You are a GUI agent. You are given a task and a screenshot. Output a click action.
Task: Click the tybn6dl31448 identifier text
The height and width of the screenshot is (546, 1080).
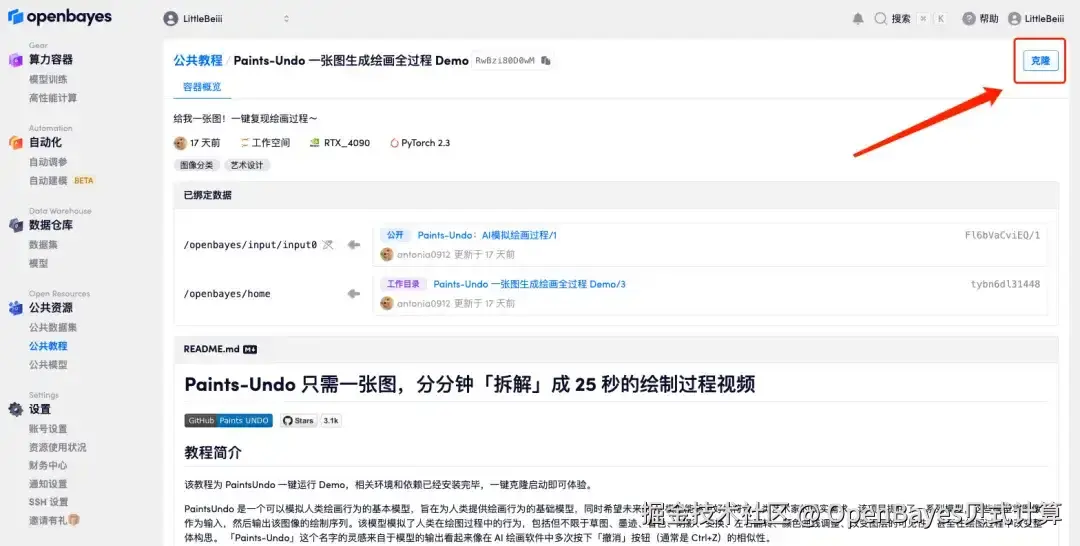[1005, 284]
